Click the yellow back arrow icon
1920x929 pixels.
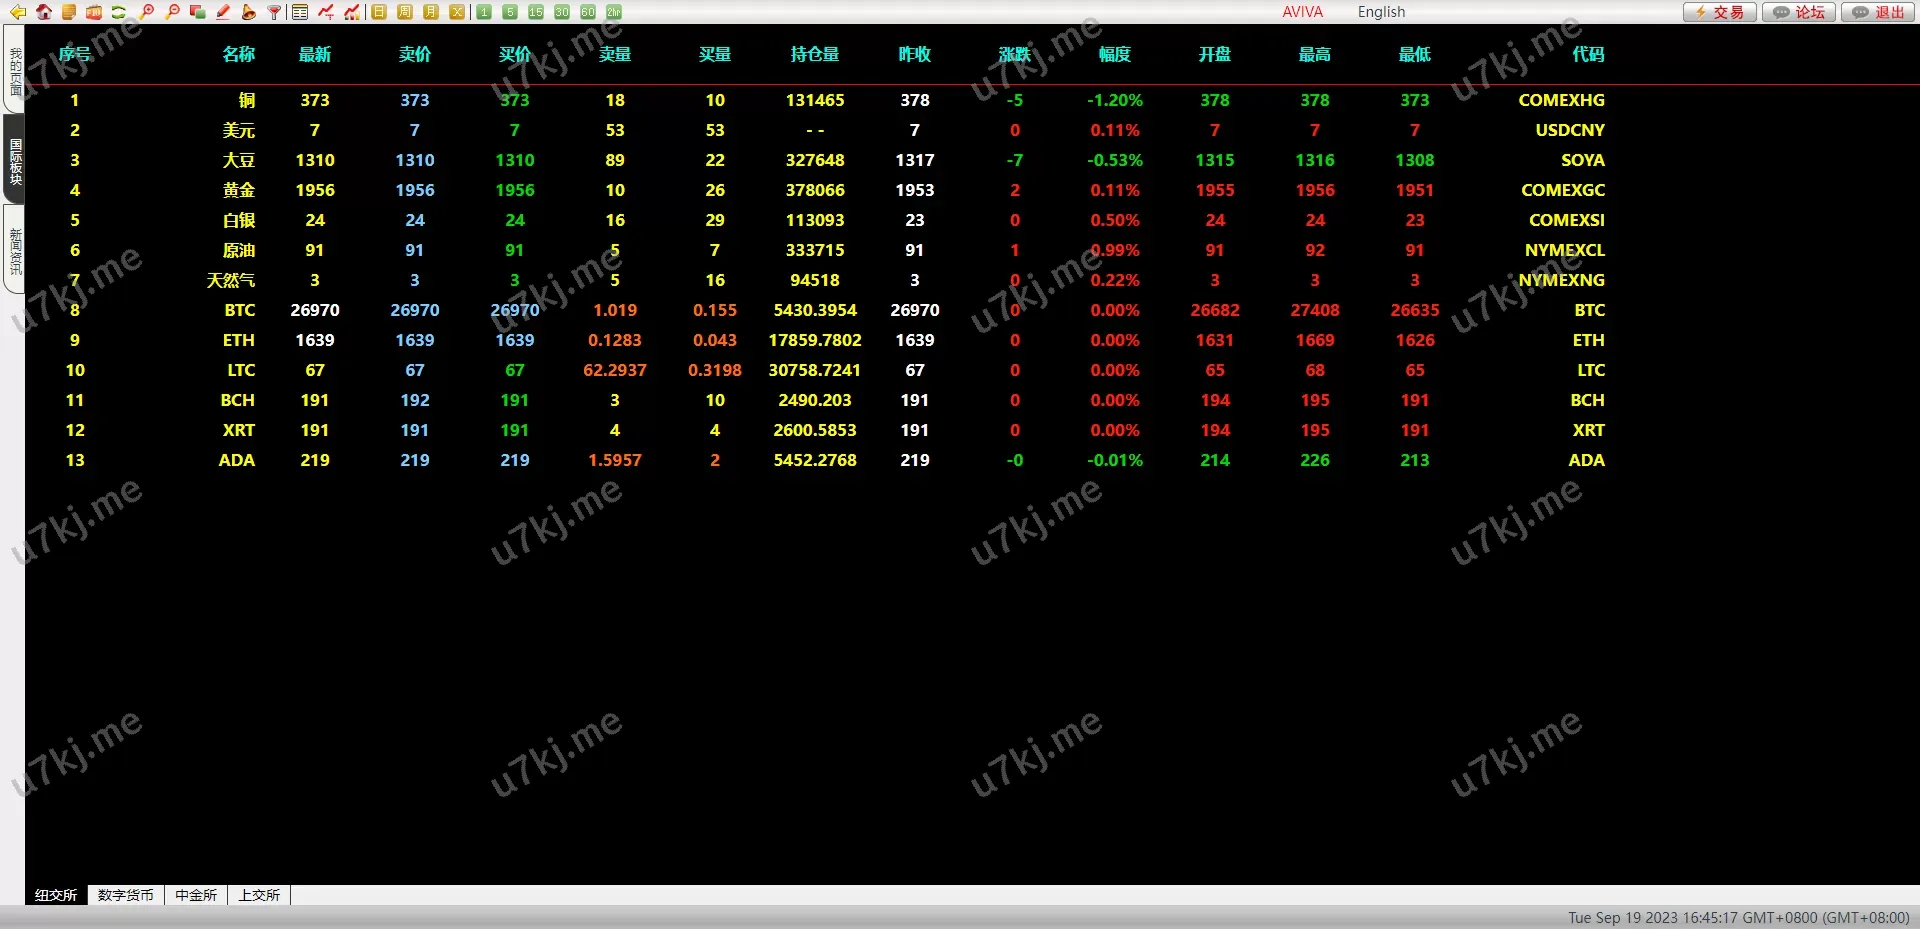(17, 12)
